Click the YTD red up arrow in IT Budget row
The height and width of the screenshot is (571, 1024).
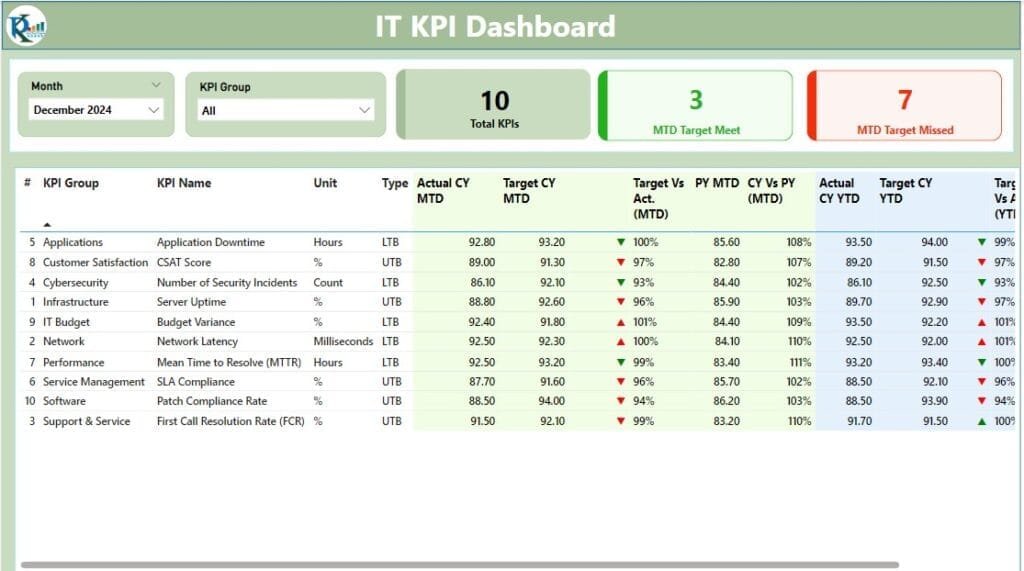click(982, 322)
